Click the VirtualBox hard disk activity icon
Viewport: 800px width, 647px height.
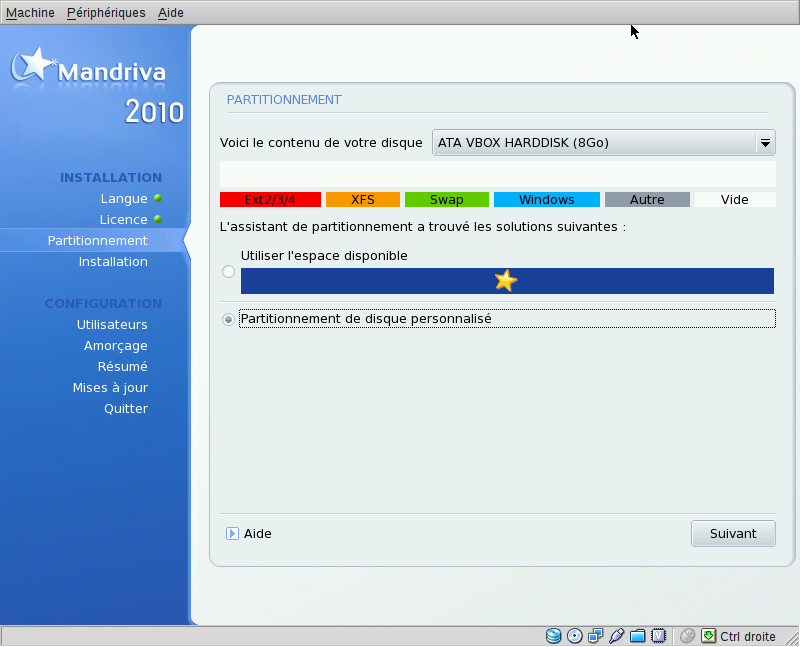click(553, 636)
